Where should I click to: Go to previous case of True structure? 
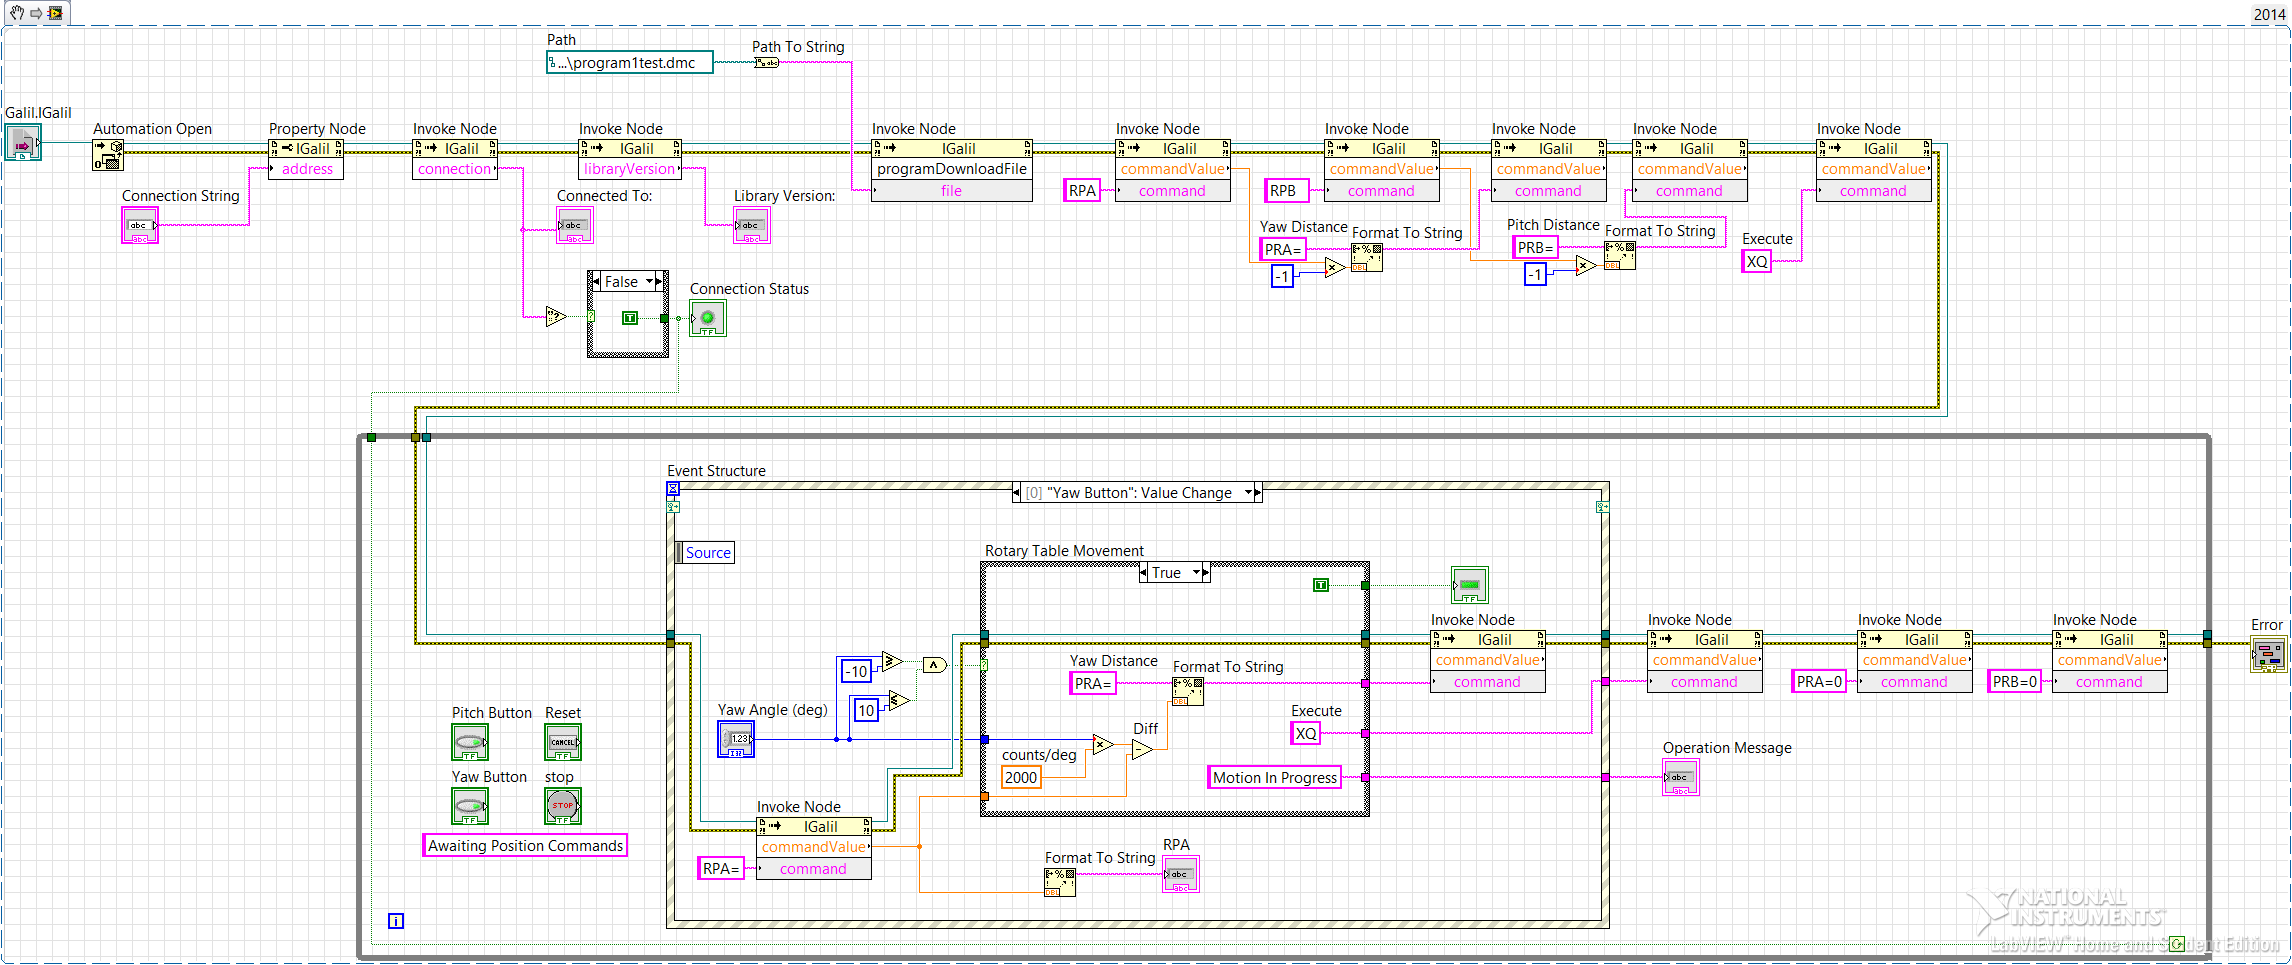1144,573
